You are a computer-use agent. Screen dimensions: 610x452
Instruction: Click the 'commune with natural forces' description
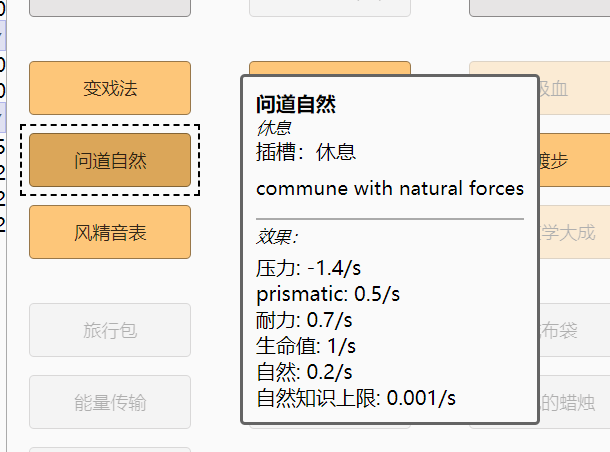[390, 188]
